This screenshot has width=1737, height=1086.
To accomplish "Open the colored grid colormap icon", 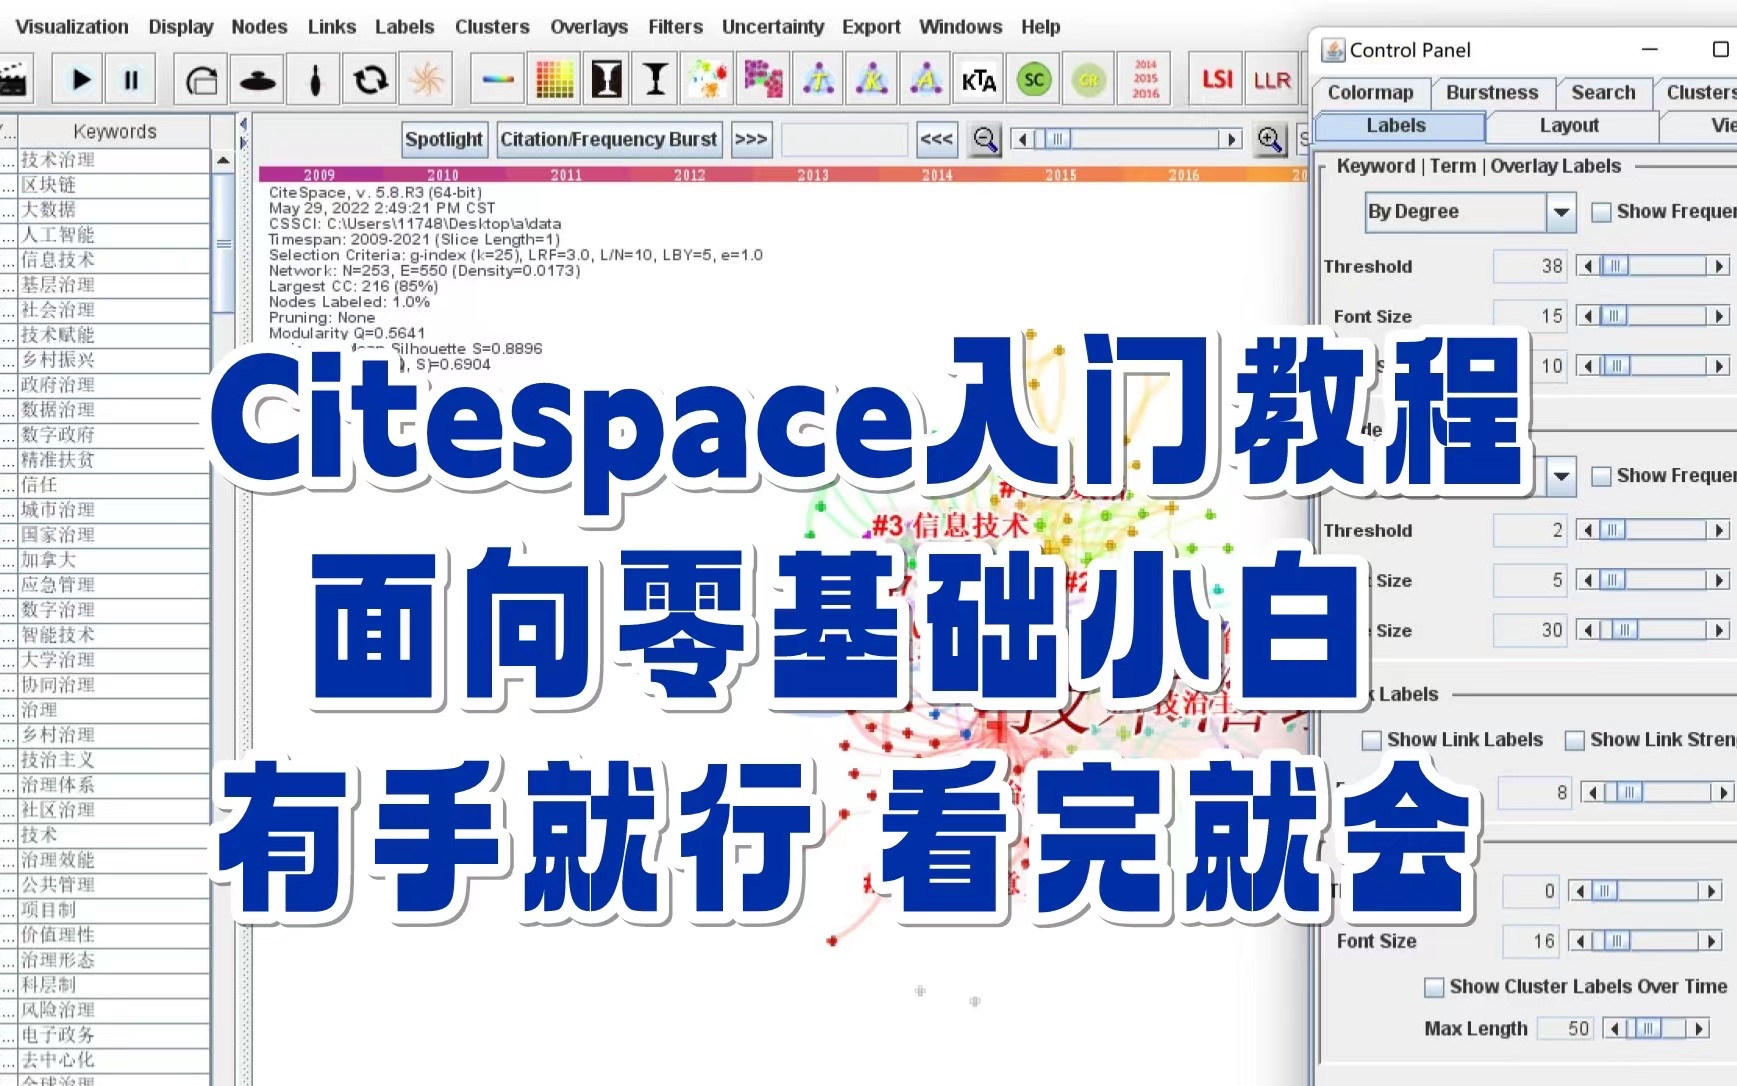I will click(x=553, y=79).
